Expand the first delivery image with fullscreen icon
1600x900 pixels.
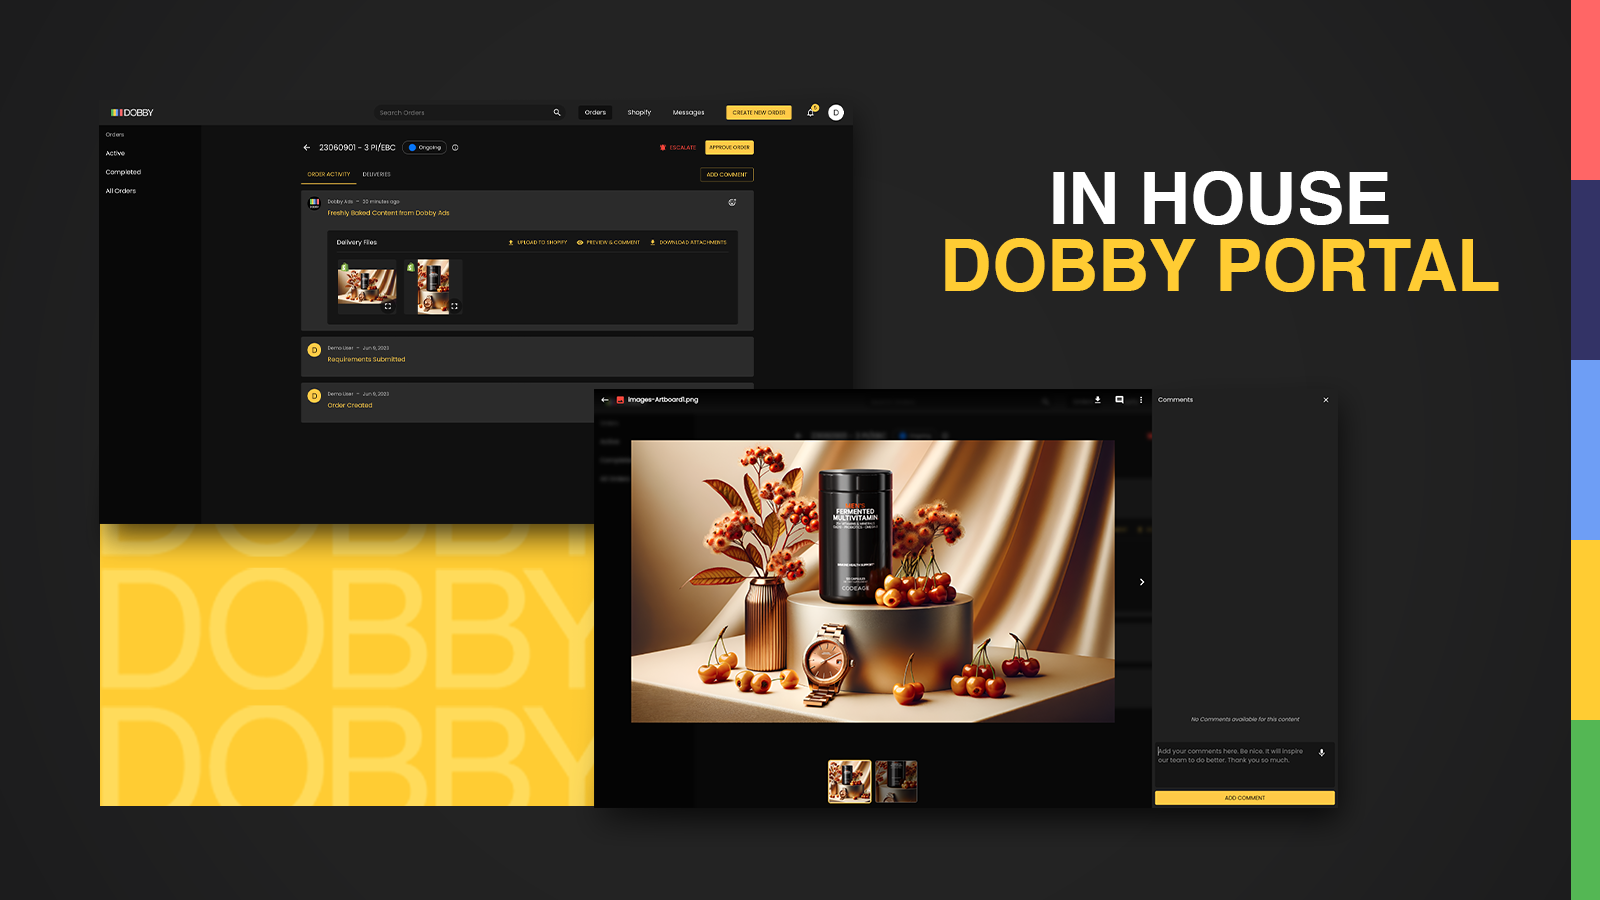[x=390, y=305]
